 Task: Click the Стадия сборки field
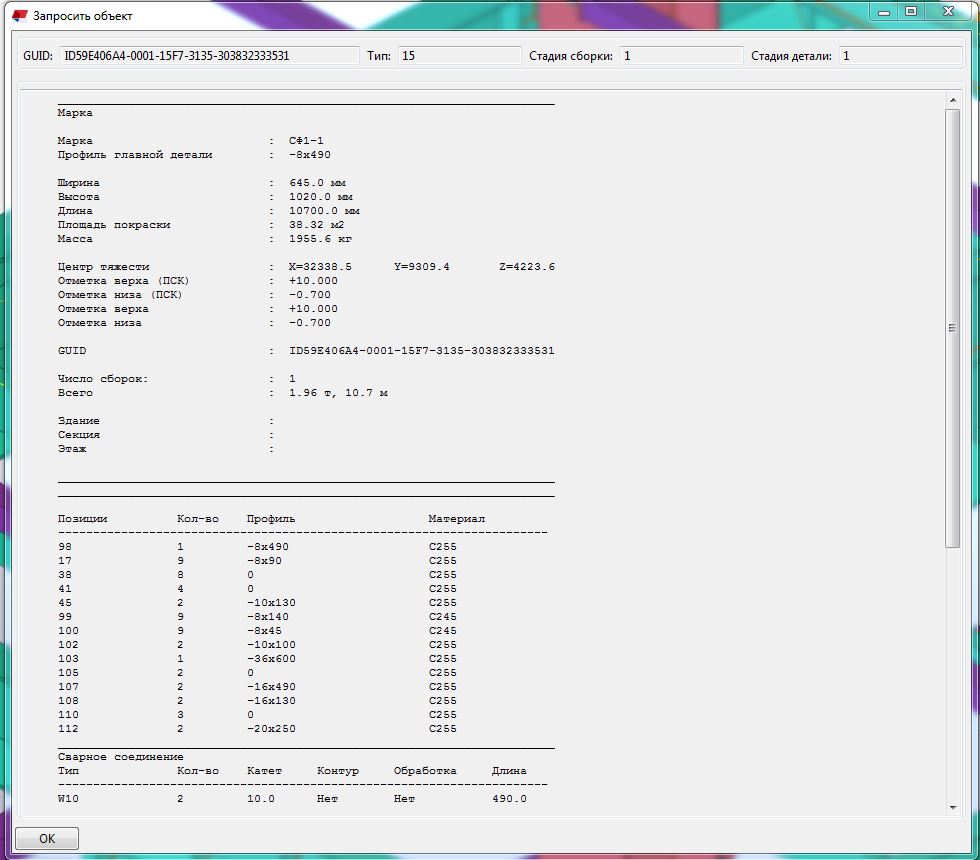pyautogui.click(x=681, y=56)
